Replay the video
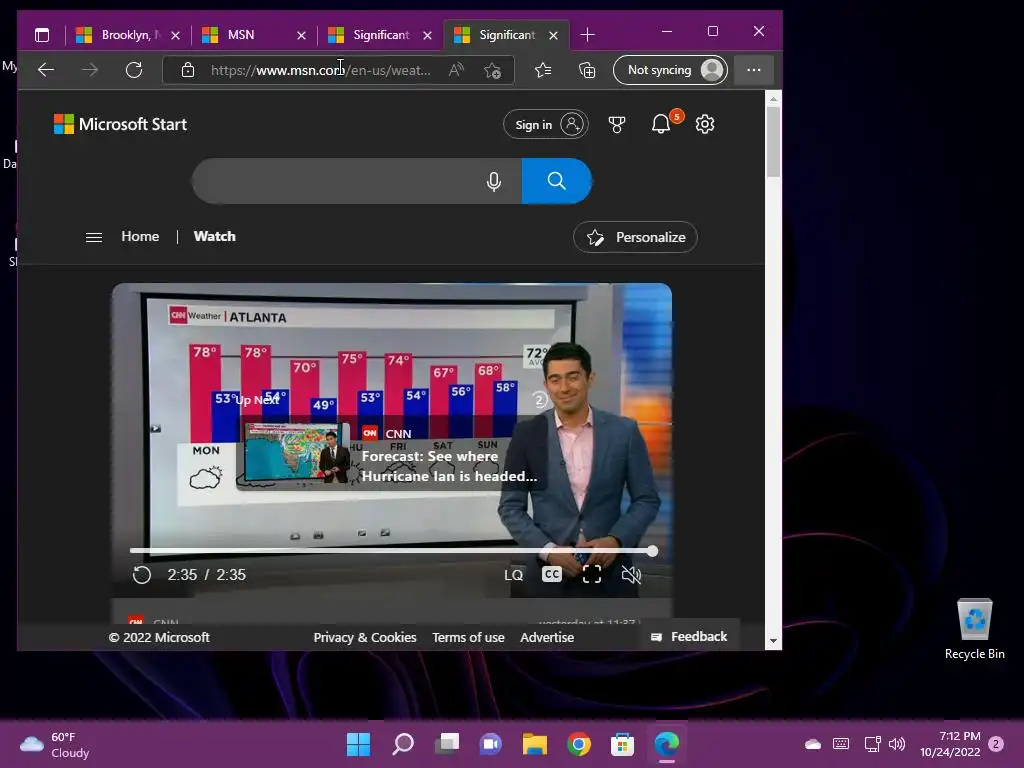Viewport: 1024px width, 768px height. [x=142, y=575]
